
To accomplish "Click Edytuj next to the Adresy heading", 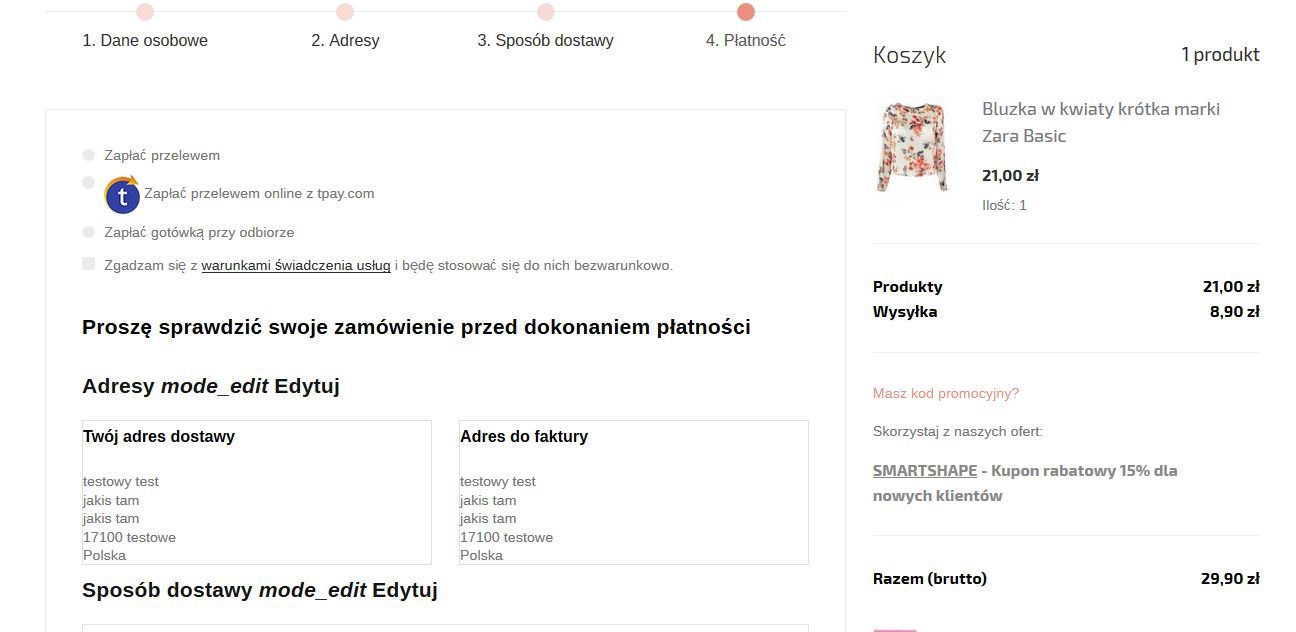I will (307, 386).
